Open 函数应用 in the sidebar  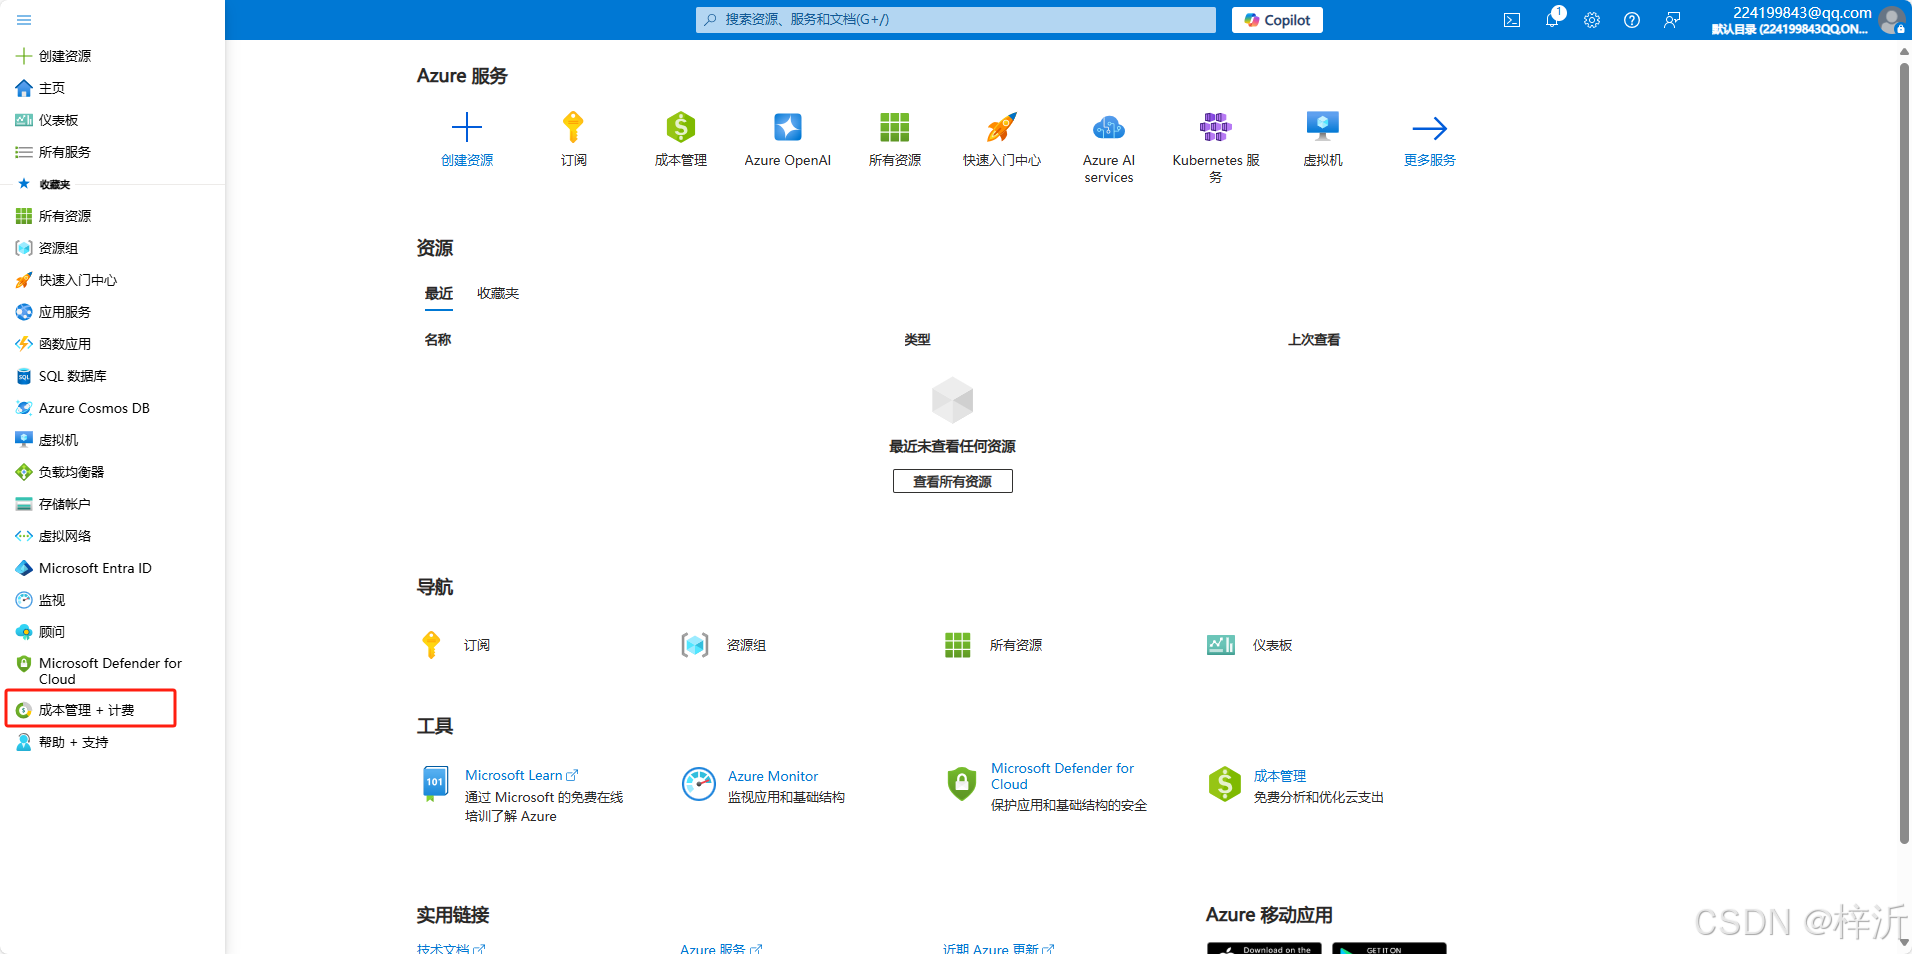[65, 344]
